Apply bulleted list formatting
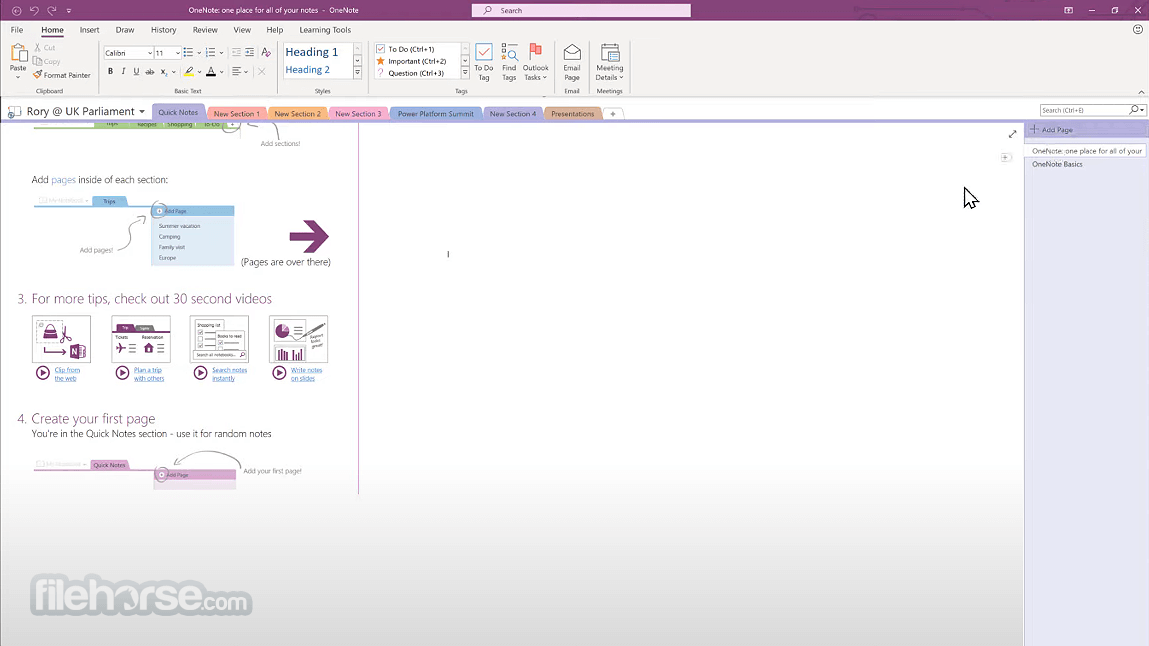The width and height of the screenshot is (1149, 646). [188, 53]
